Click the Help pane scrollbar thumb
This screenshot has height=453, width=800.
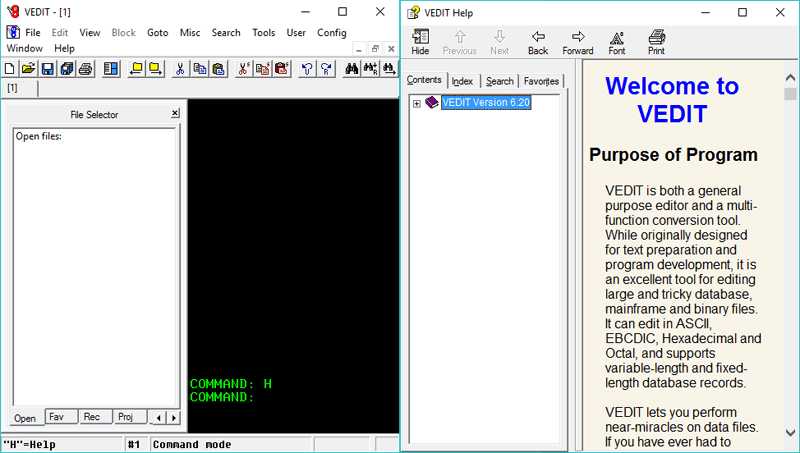click(x=790, y=94)
